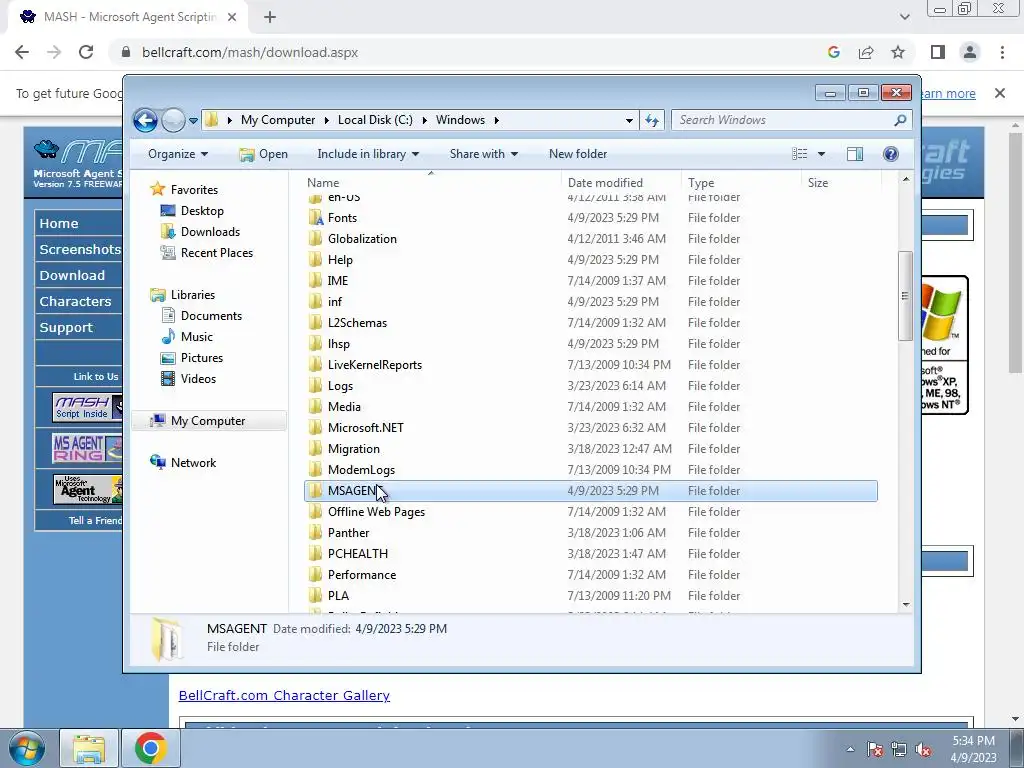This screenshot has height=768, width=1024.
Task: Select My Computer in the address breadcrumb
Action: (278, 120)
